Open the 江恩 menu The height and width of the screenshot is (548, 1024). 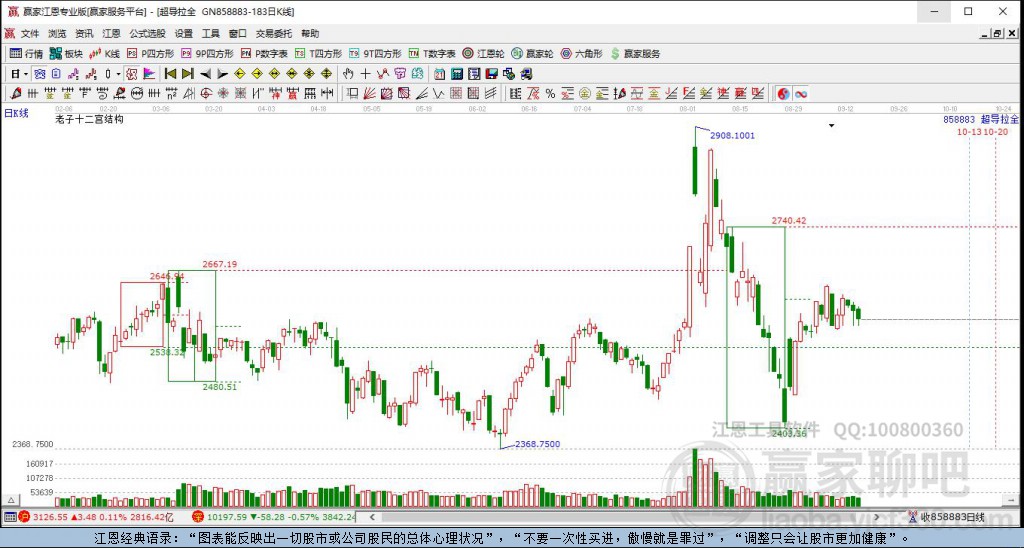pyautogui.click(x=111, y=33)
